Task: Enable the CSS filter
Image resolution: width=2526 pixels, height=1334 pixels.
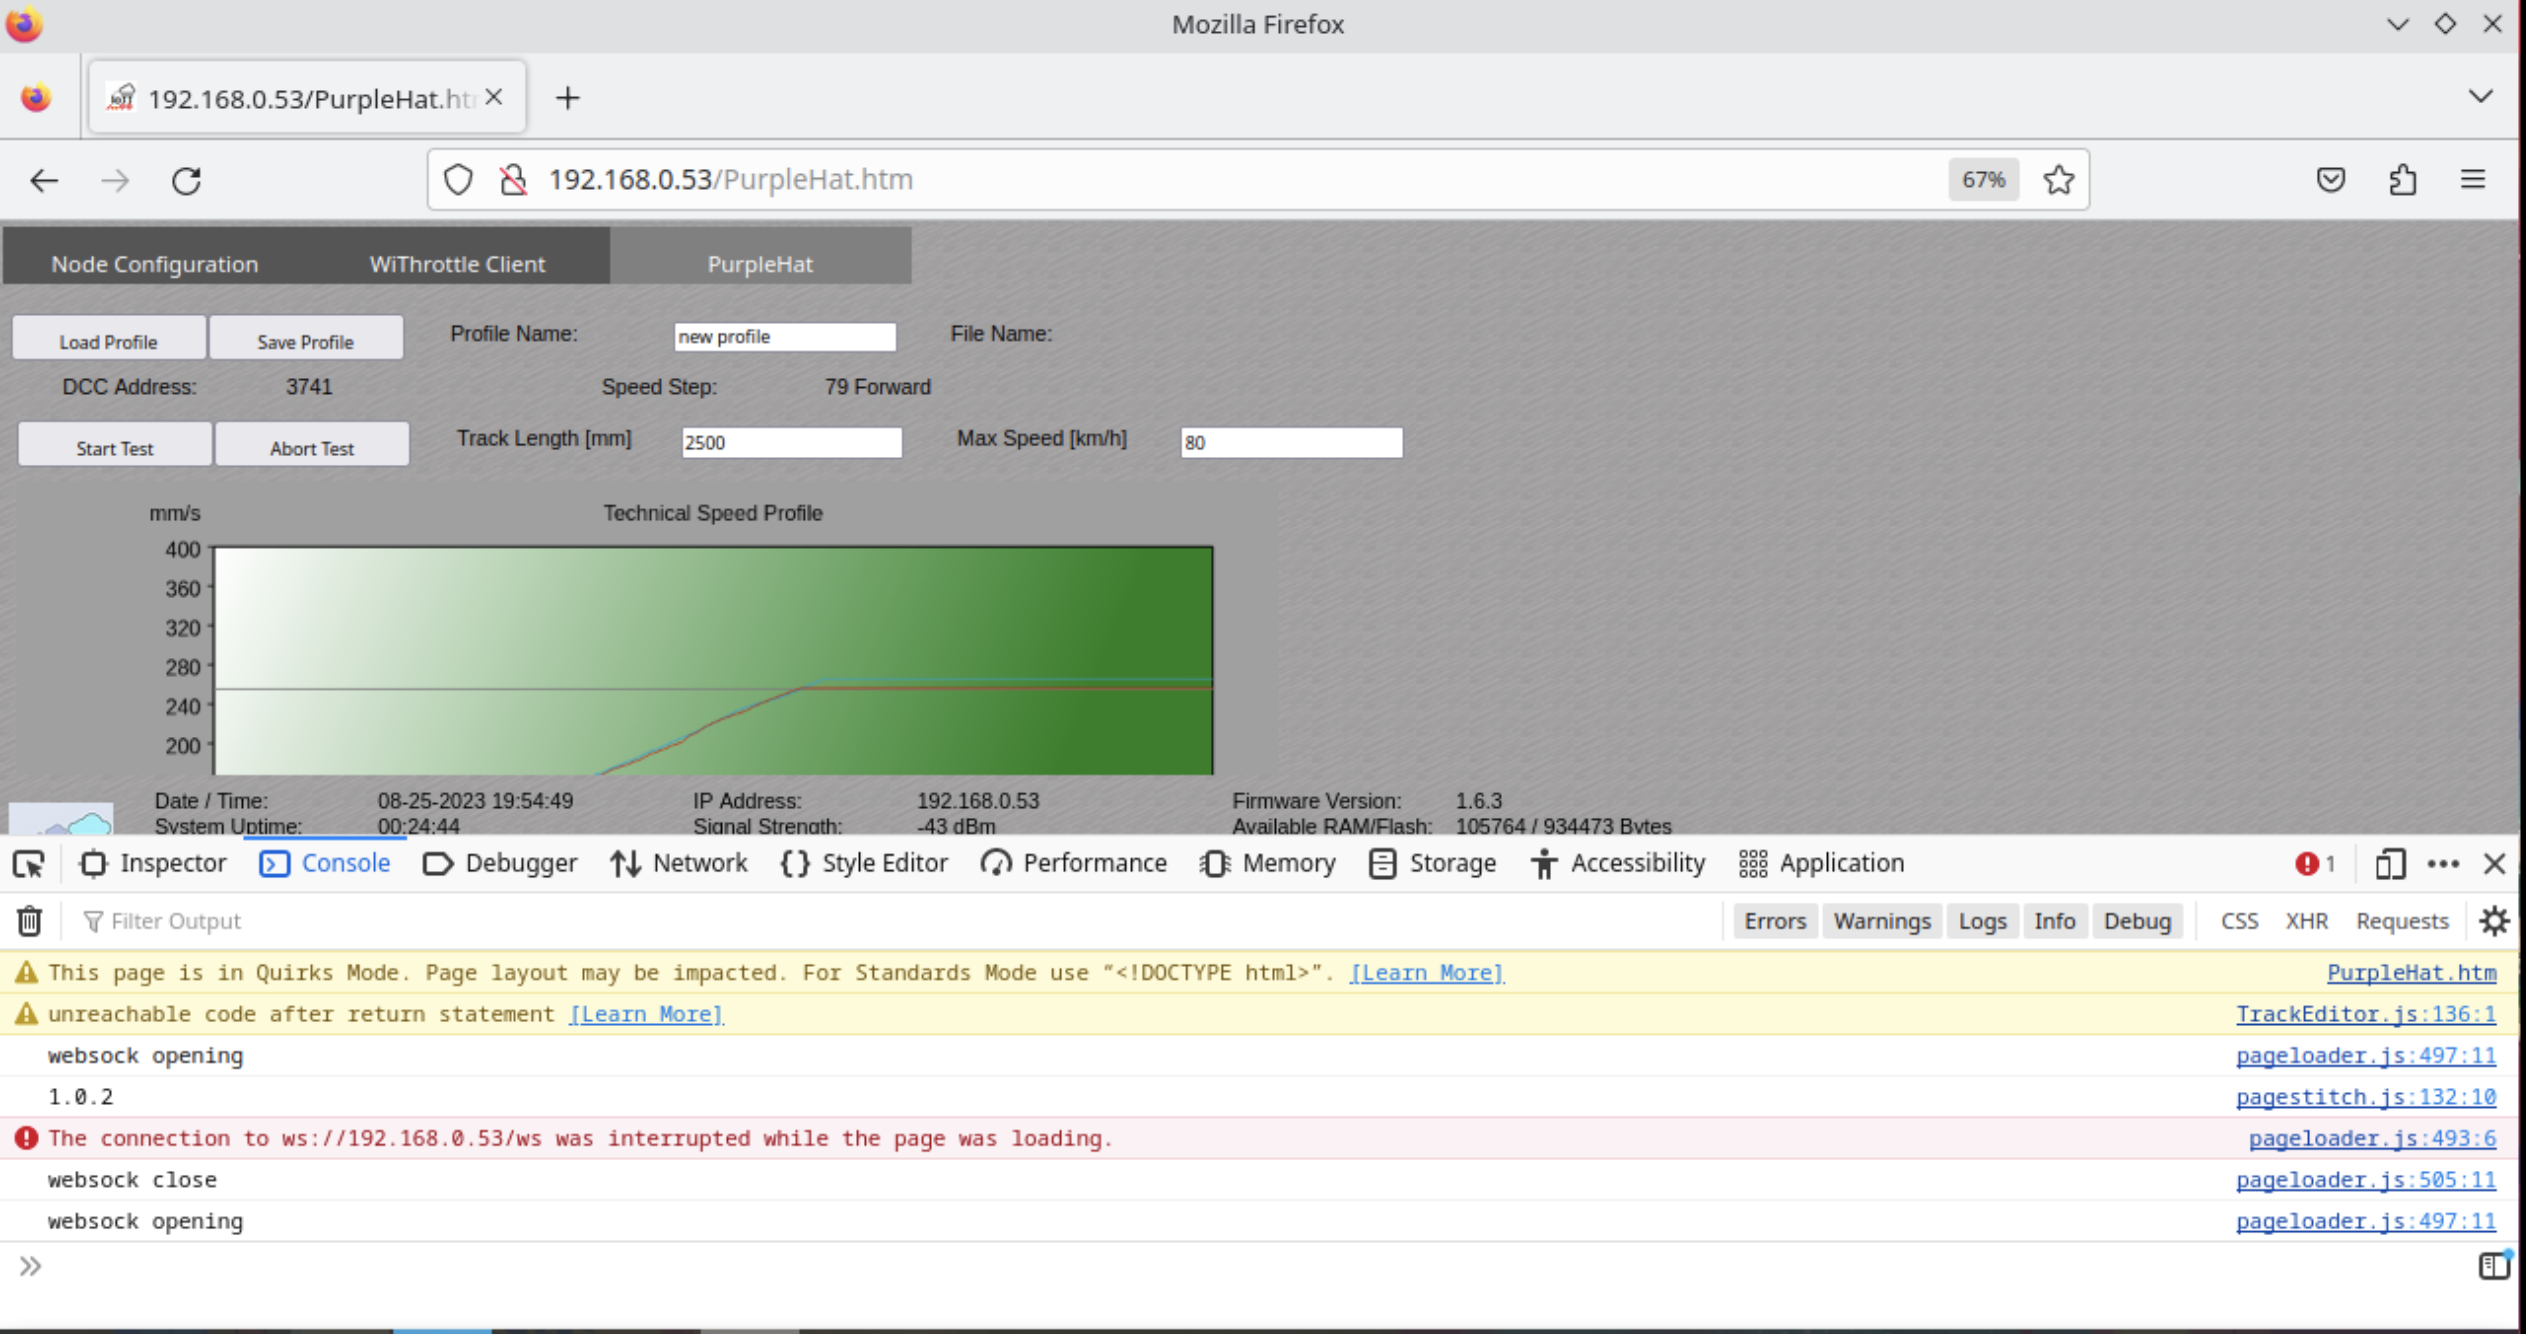Action: tap(2239, 921)
